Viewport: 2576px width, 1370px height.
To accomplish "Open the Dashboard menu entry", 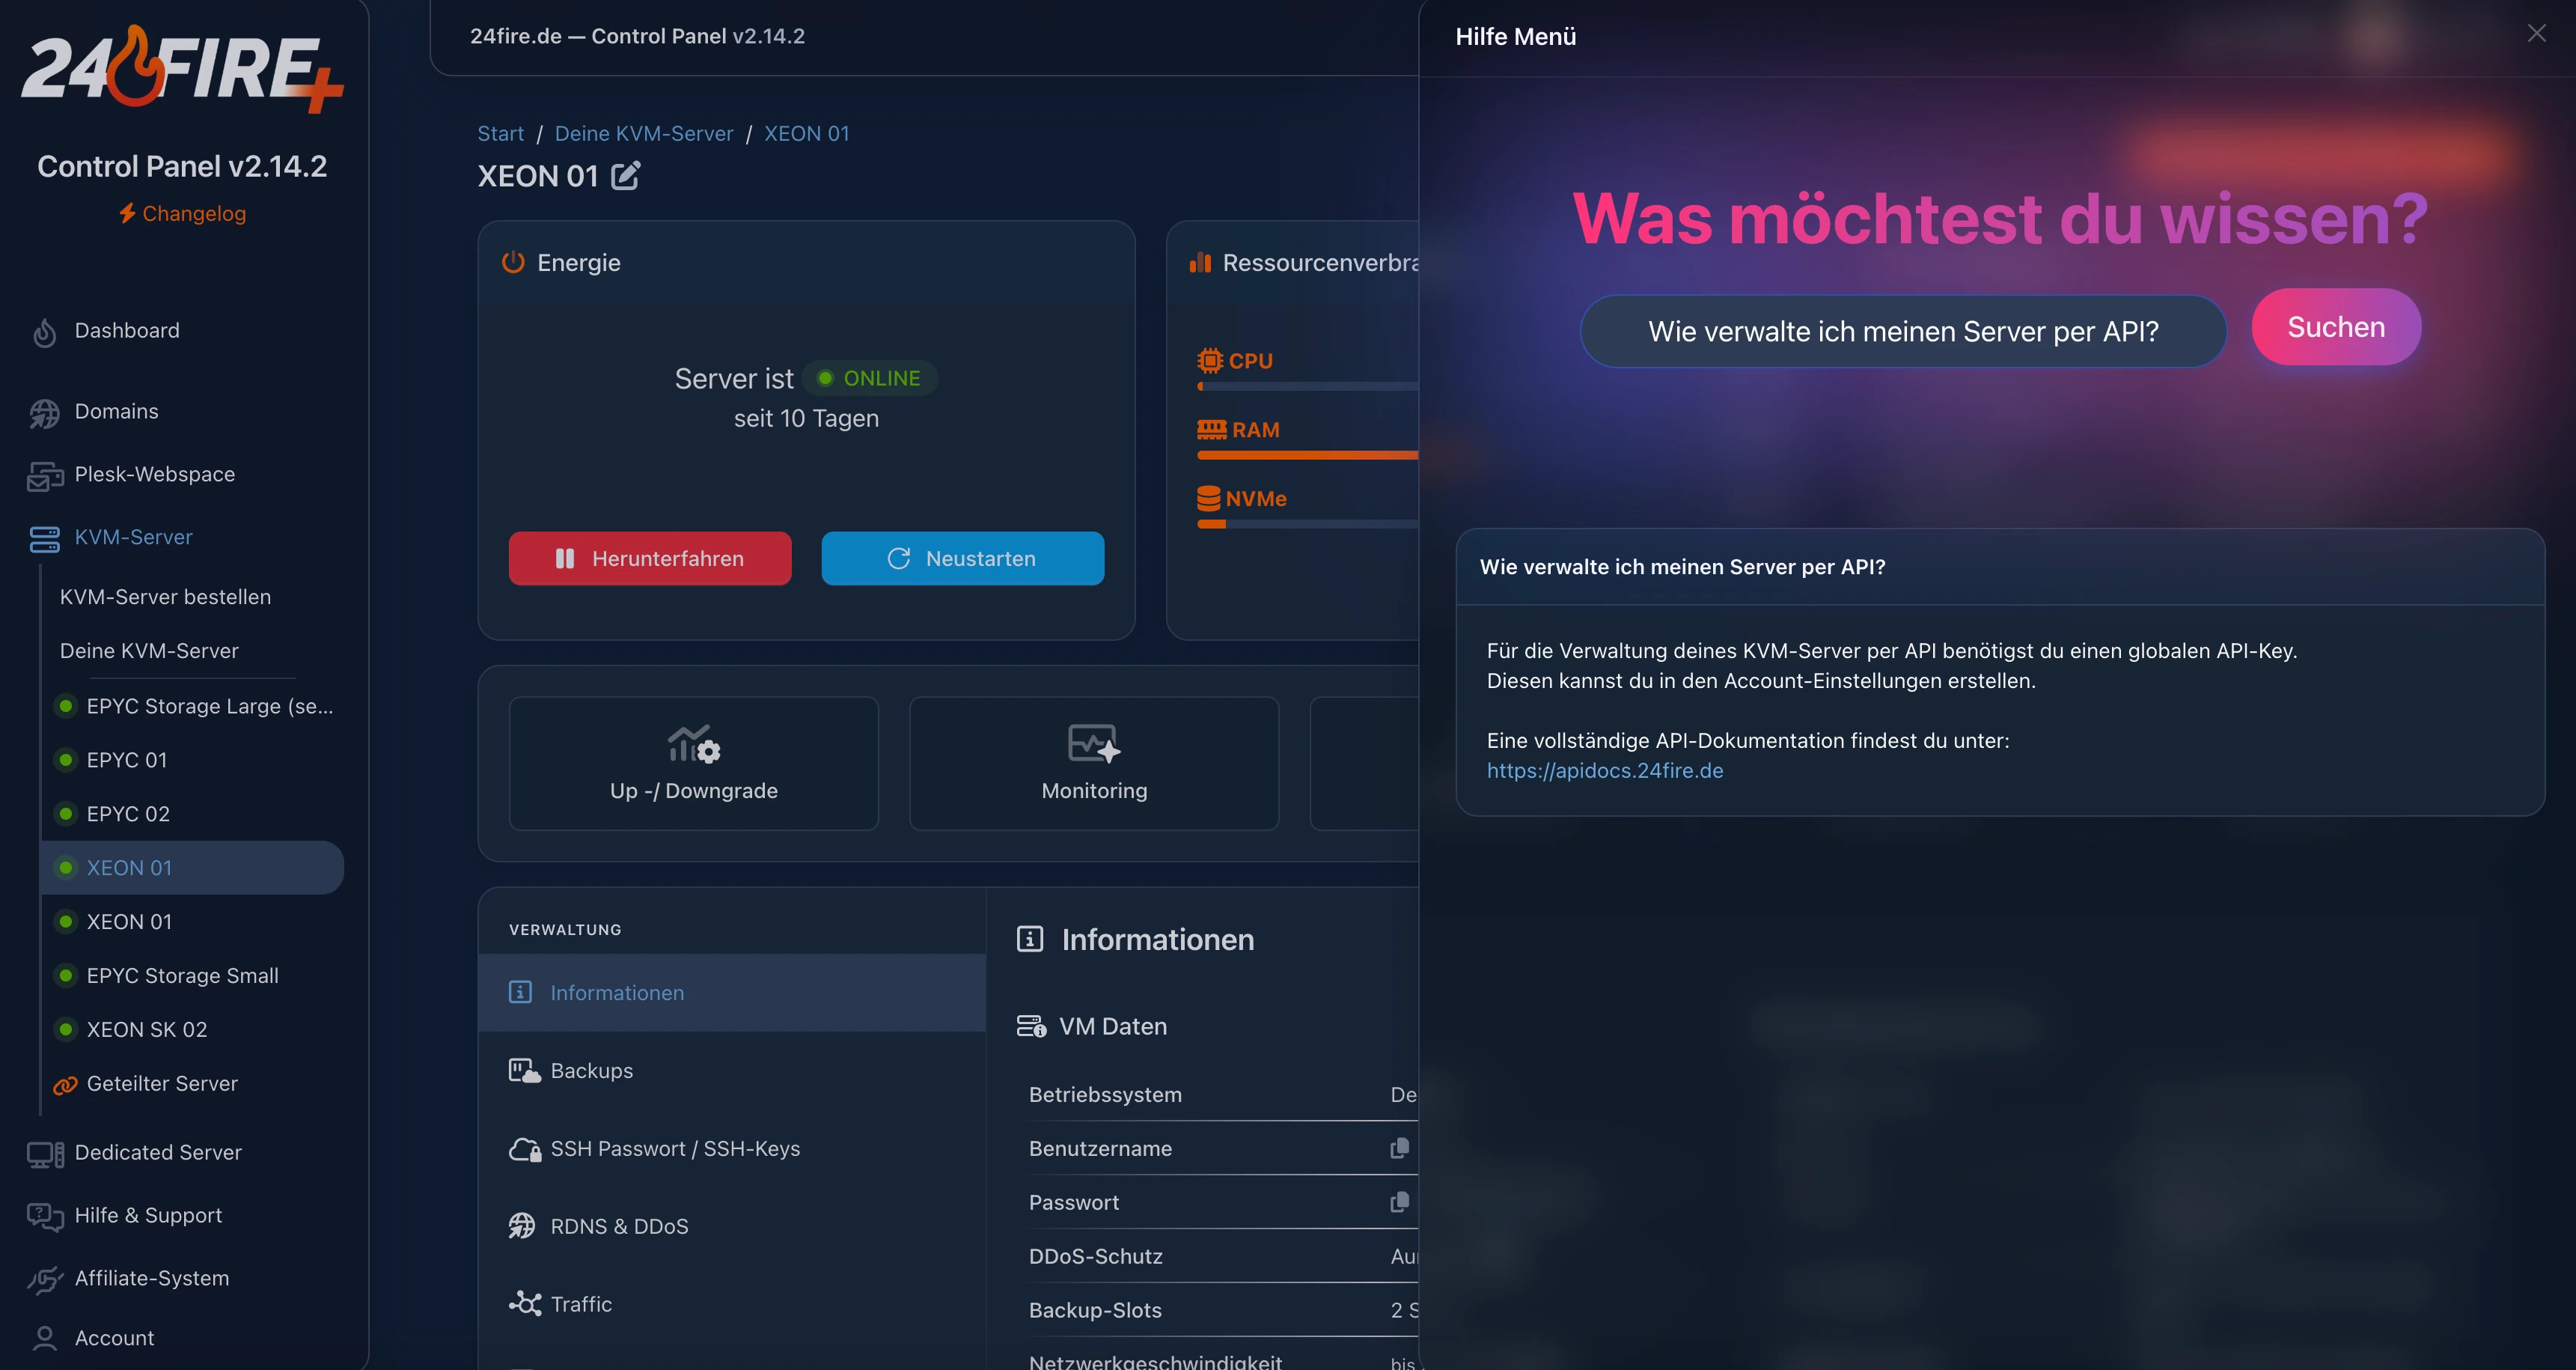I will pyautogui.click(x=127, y=331).
